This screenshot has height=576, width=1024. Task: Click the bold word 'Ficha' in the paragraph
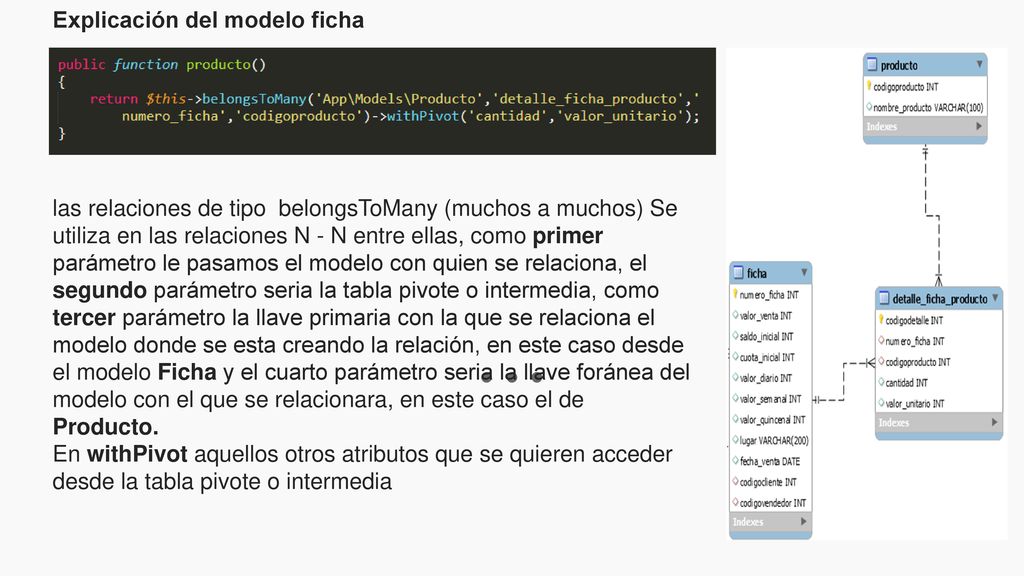coord(187,372)
